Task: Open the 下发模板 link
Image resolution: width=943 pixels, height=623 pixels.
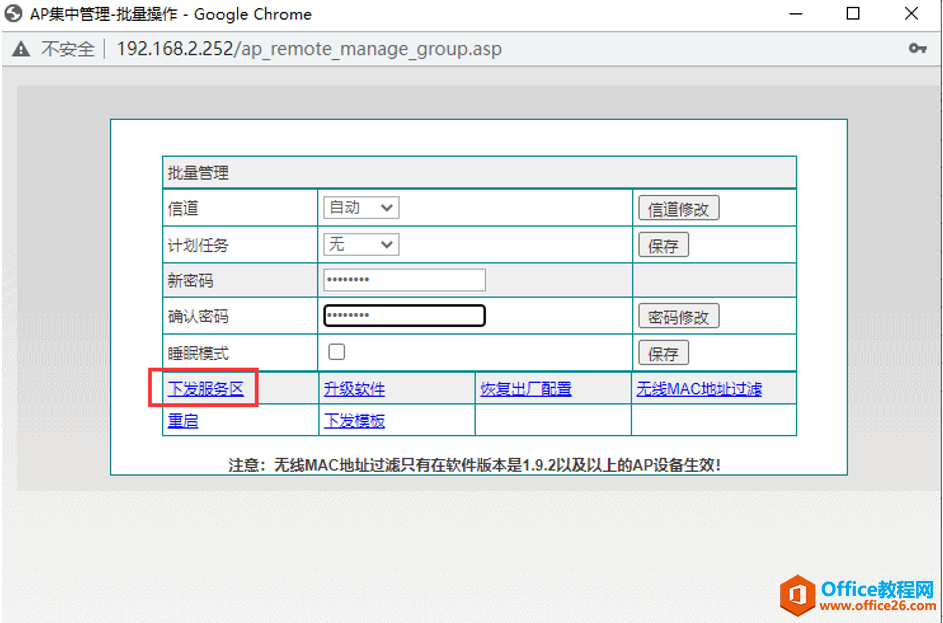Action: (x=354, y=420)
